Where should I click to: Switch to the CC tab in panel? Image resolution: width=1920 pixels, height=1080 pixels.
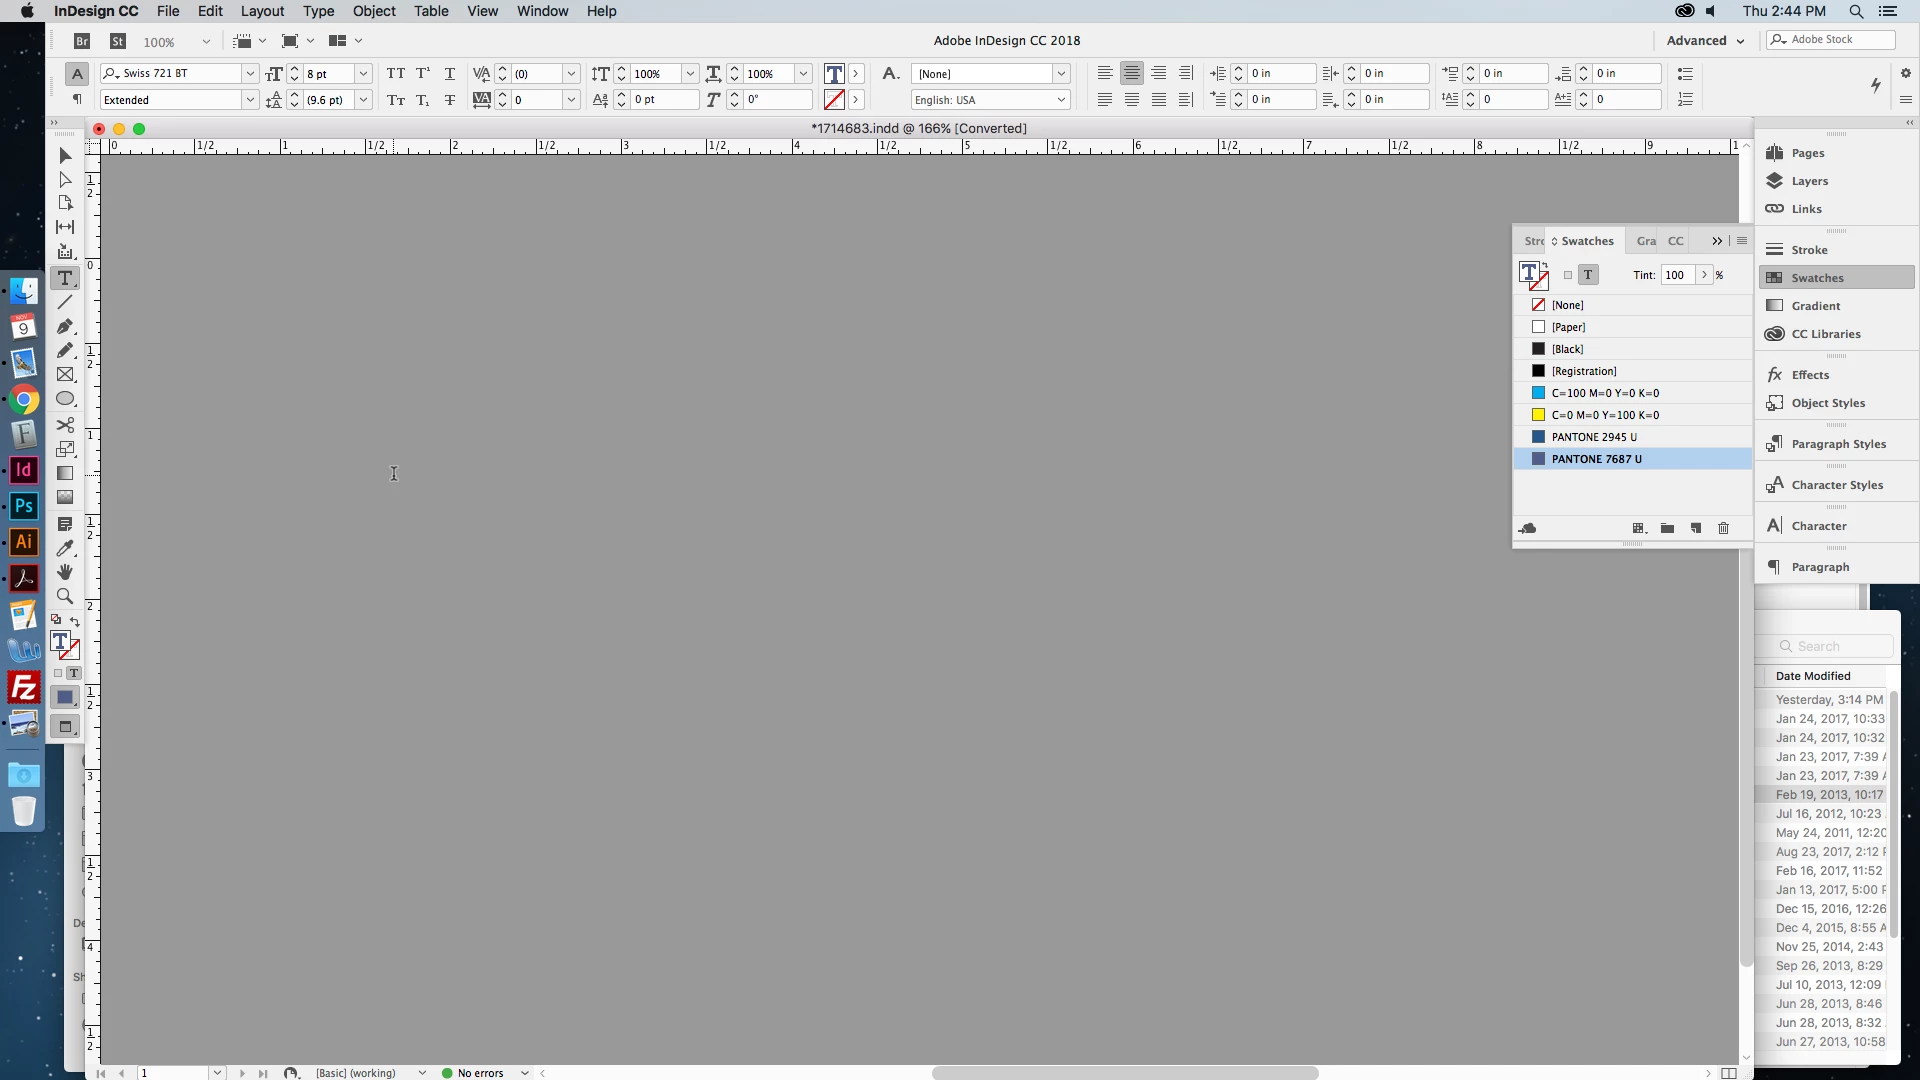pos(1676,241)
